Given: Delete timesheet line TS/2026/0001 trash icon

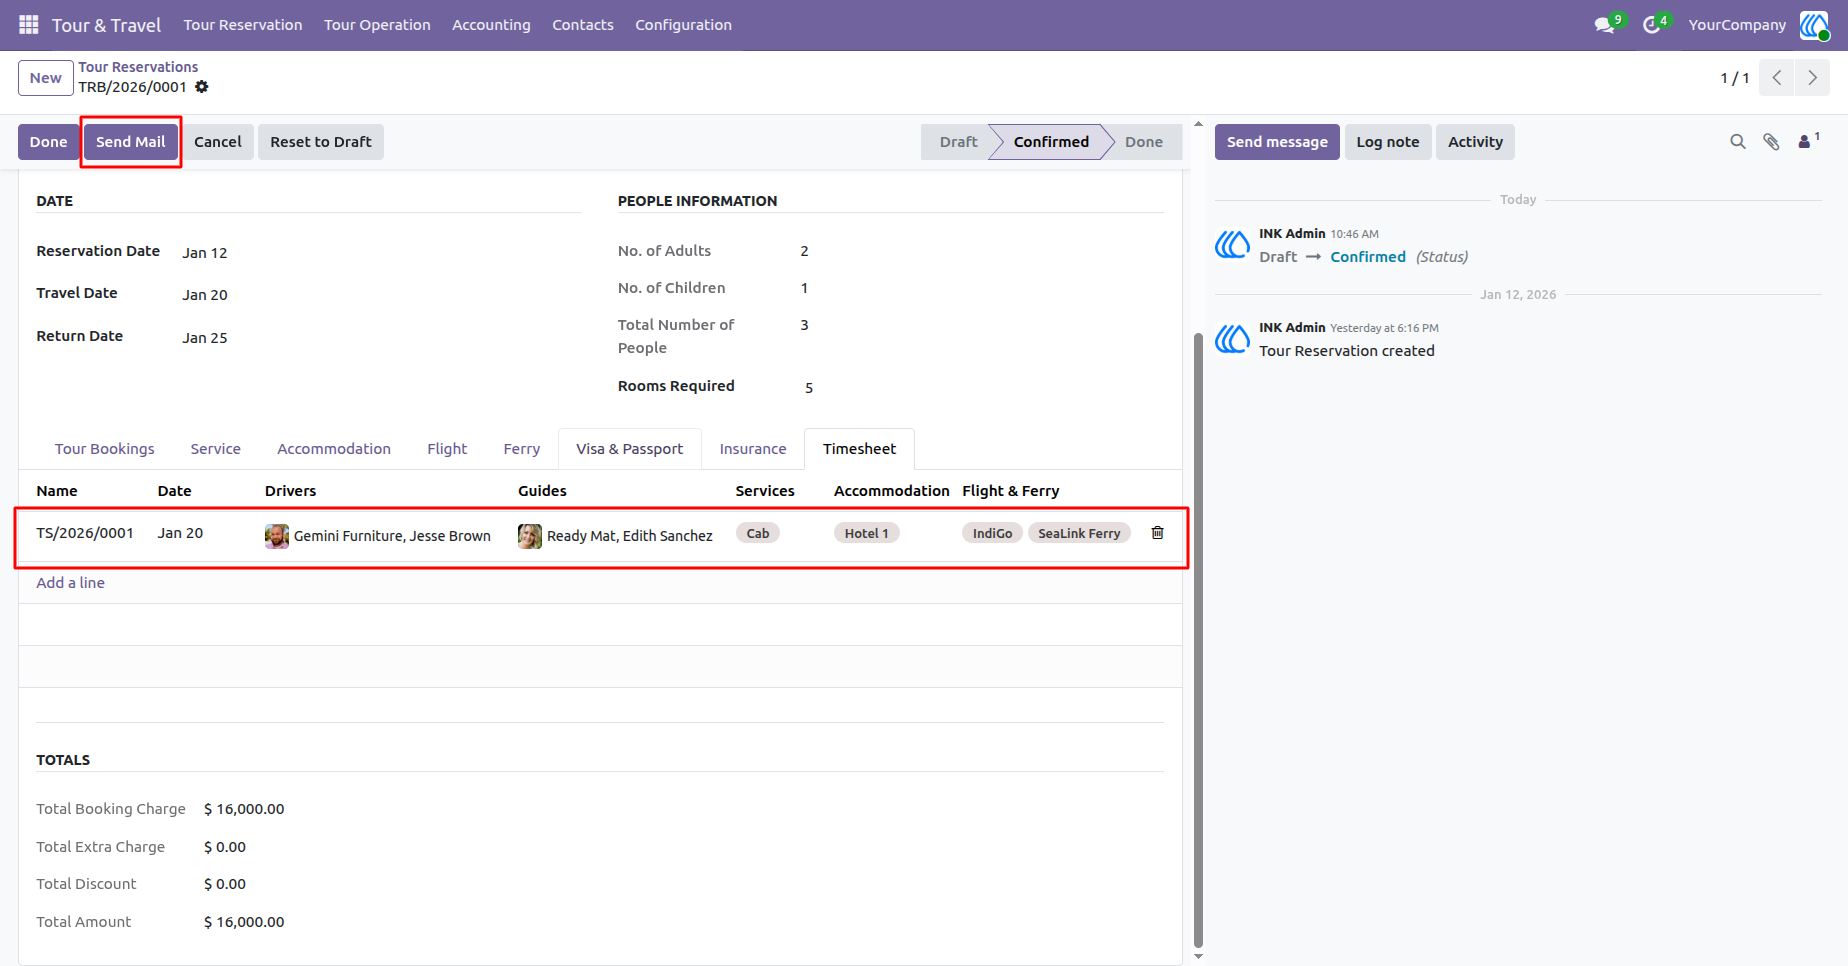Looking at the screenshot, I should tap(1157, 533).
